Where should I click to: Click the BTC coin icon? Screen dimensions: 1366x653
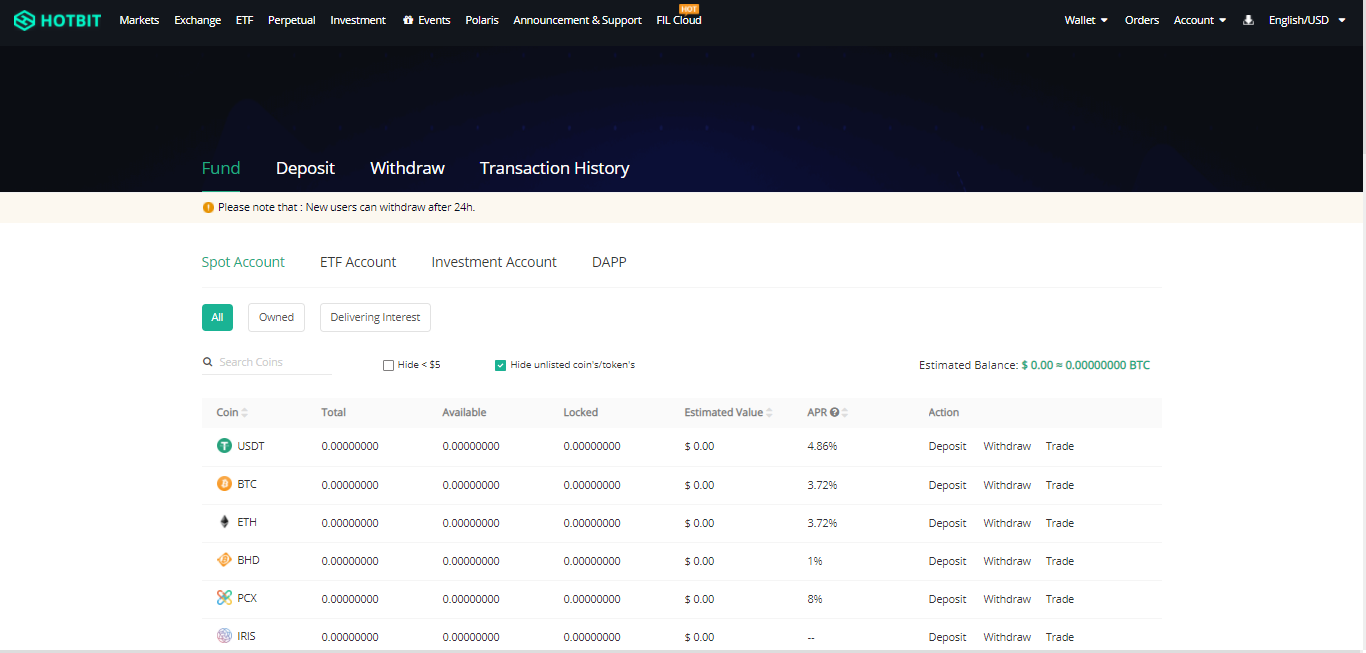tap(224, 484)
